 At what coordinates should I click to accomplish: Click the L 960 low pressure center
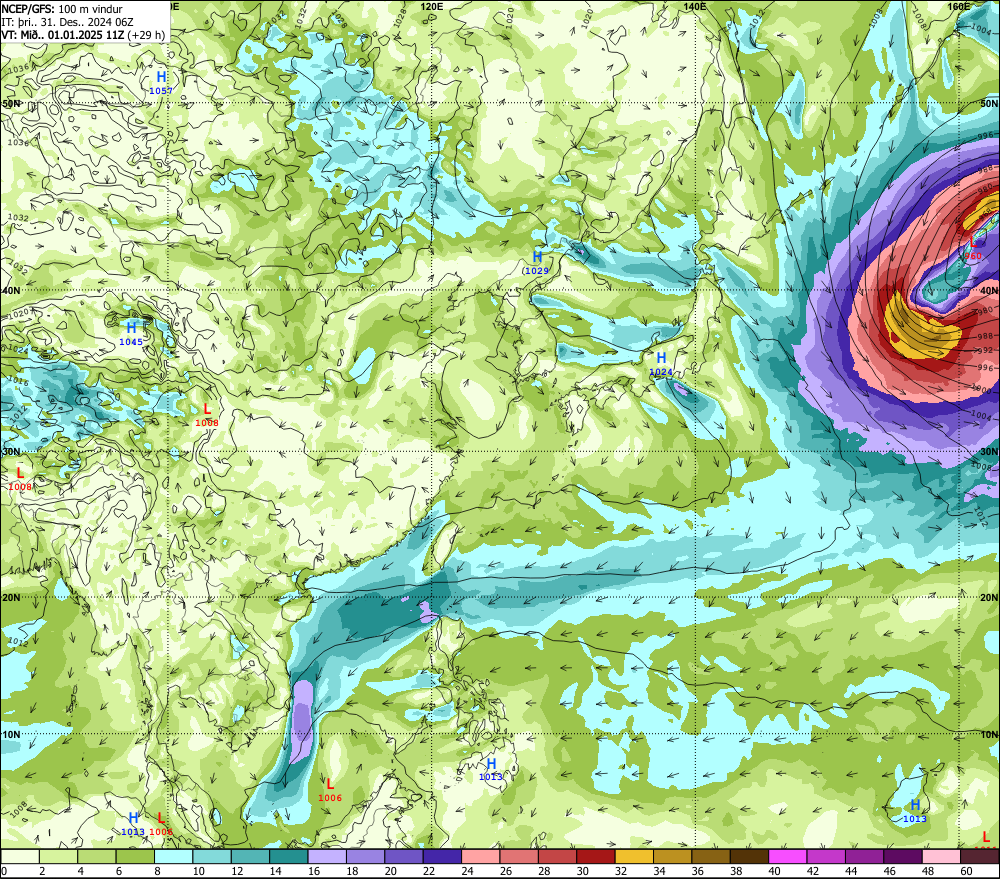pos(973,249)
